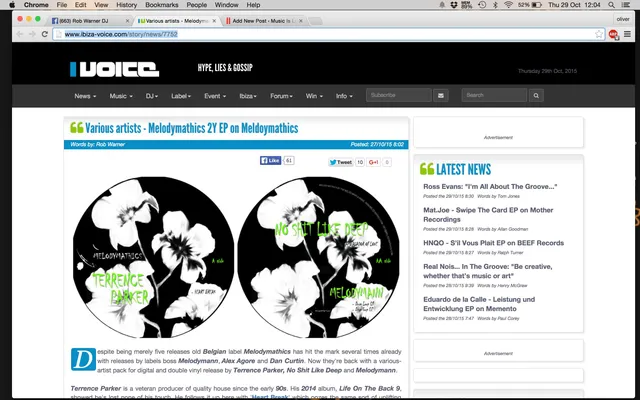Go forward with the browser forward arrow
640x400 pixels.
point(32,34)
